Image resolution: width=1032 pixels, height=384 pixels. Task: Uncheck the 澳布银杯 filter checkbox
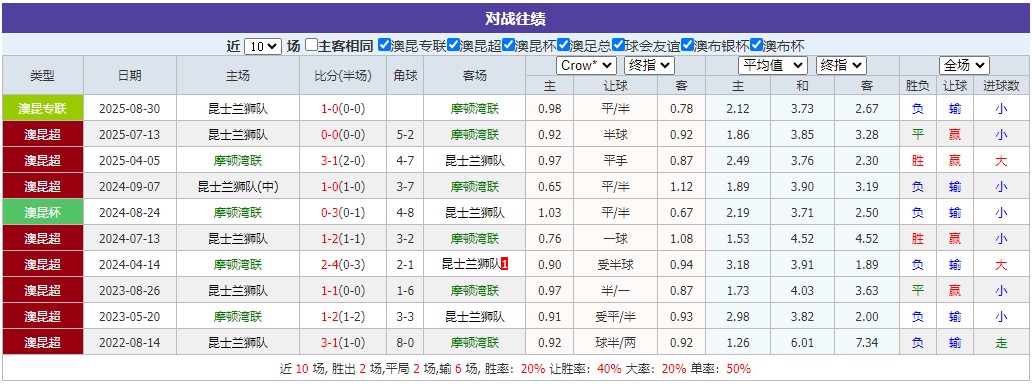(687, 45)
